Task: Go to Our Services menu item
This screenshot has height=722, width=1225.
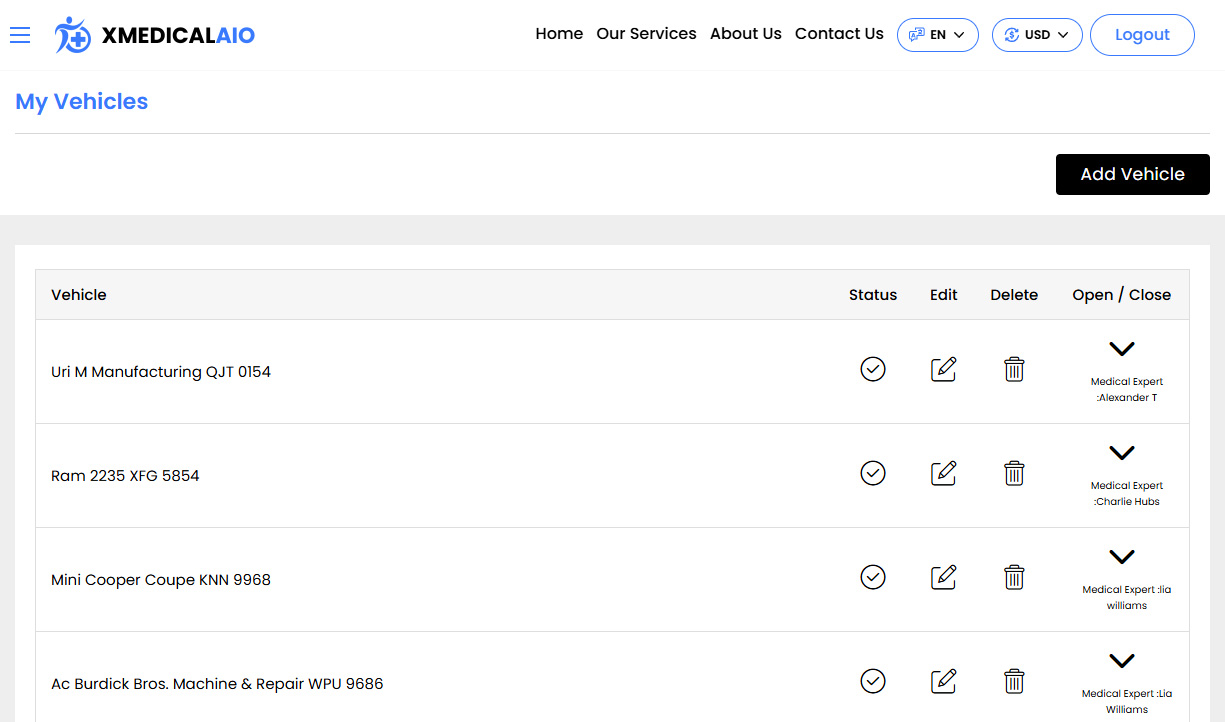Action: (646, 34)
